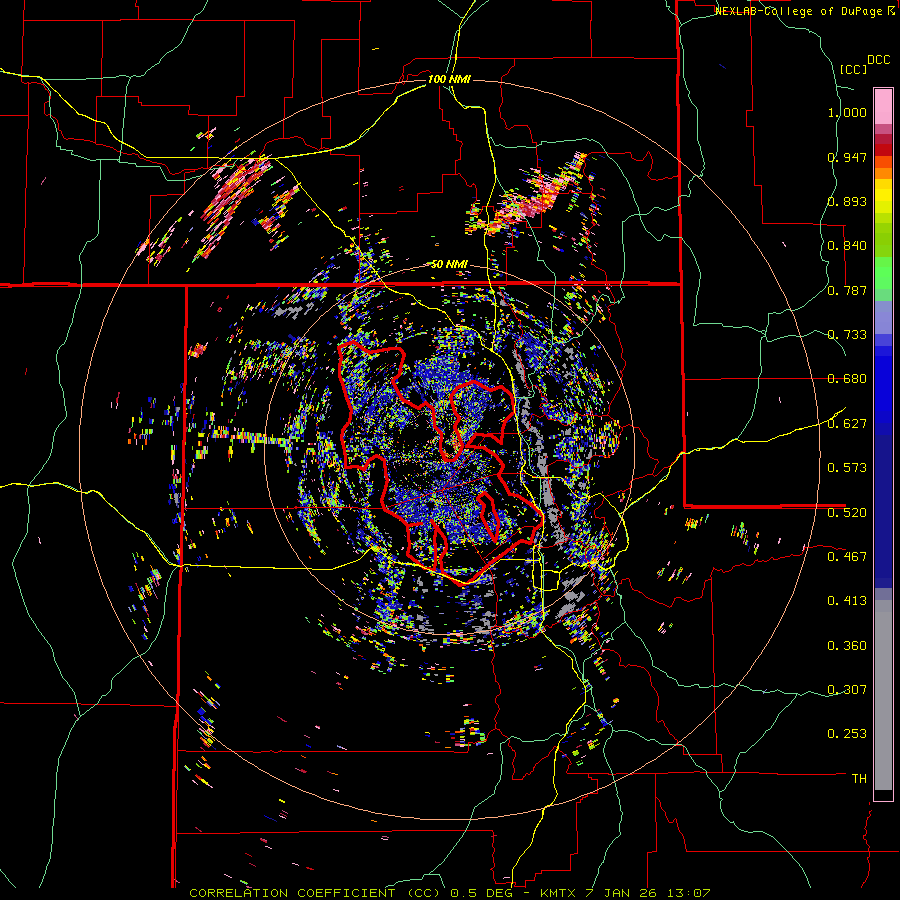
Task: Select the 0.733 legend value
Action: tap(847, 335)
